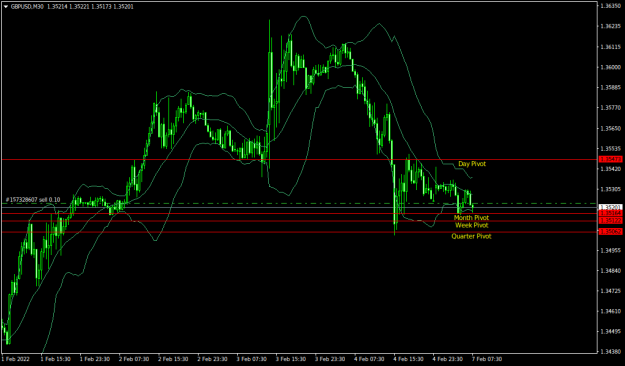Select the 'Quarter Pivot' label

471,236
